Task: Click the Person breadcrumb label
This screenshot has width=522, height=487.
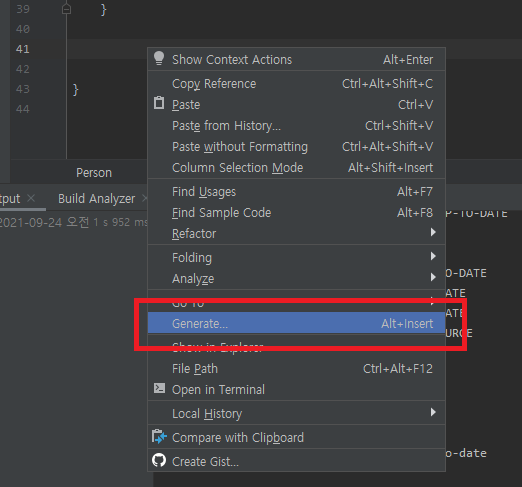Action: pyautogui.click(x=94, y=173)
